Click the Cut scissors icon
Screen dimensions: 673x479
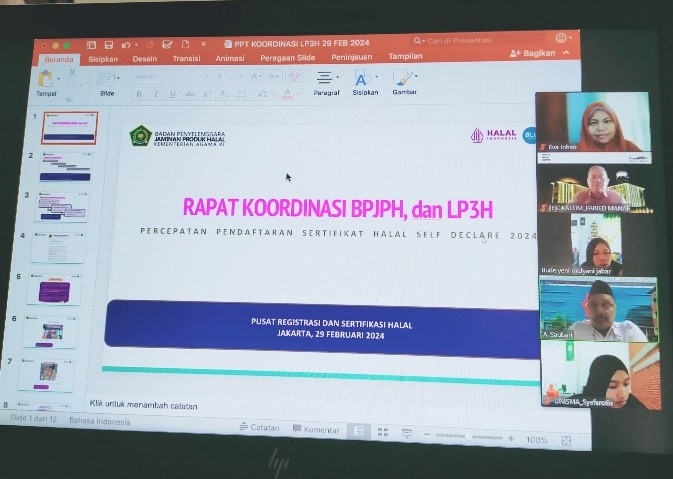click(73, 72)
